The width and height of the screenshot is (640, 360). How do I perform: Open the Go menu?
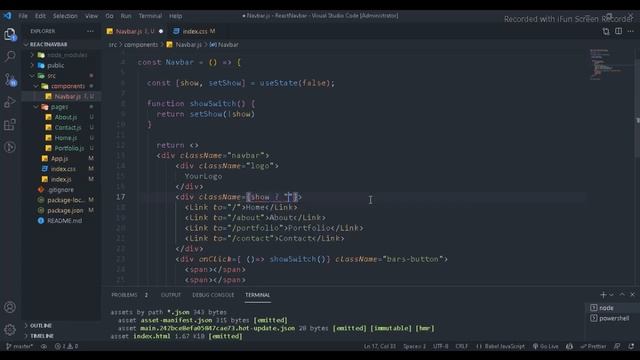pos(109,16)
